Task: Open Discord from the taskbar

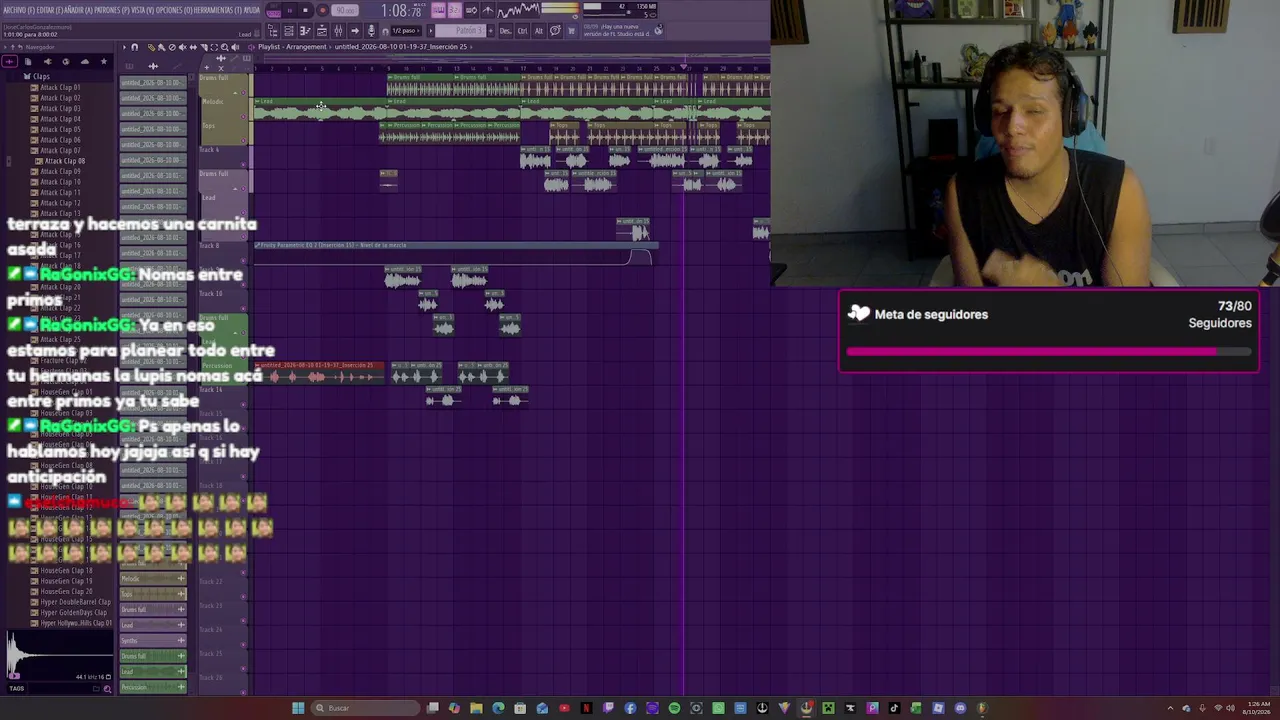Action: click(960, 708)
